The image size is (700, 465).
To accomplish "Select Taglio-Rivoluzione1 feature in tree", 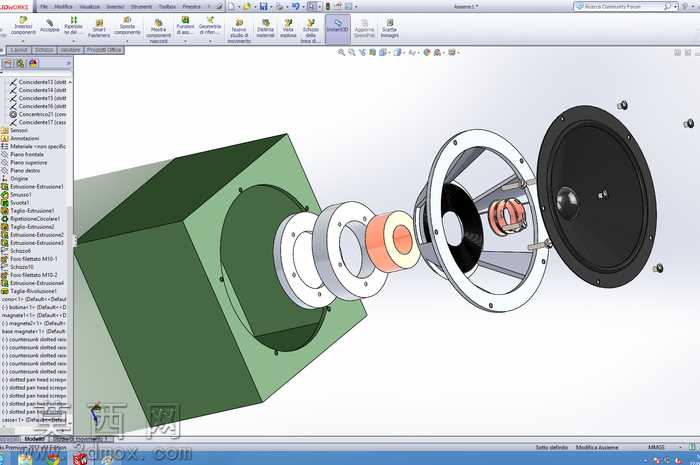I will tap(29, 291).
